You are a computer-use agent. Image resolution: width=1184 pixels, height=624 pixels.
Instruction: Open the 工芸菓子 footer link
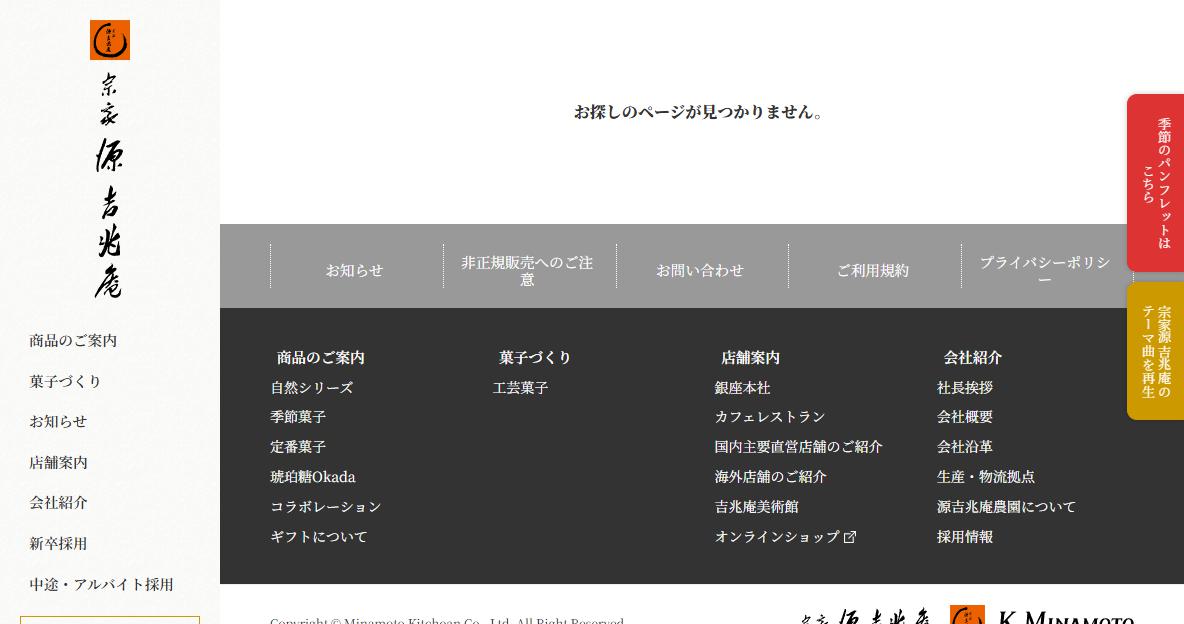tap(520, 388)
